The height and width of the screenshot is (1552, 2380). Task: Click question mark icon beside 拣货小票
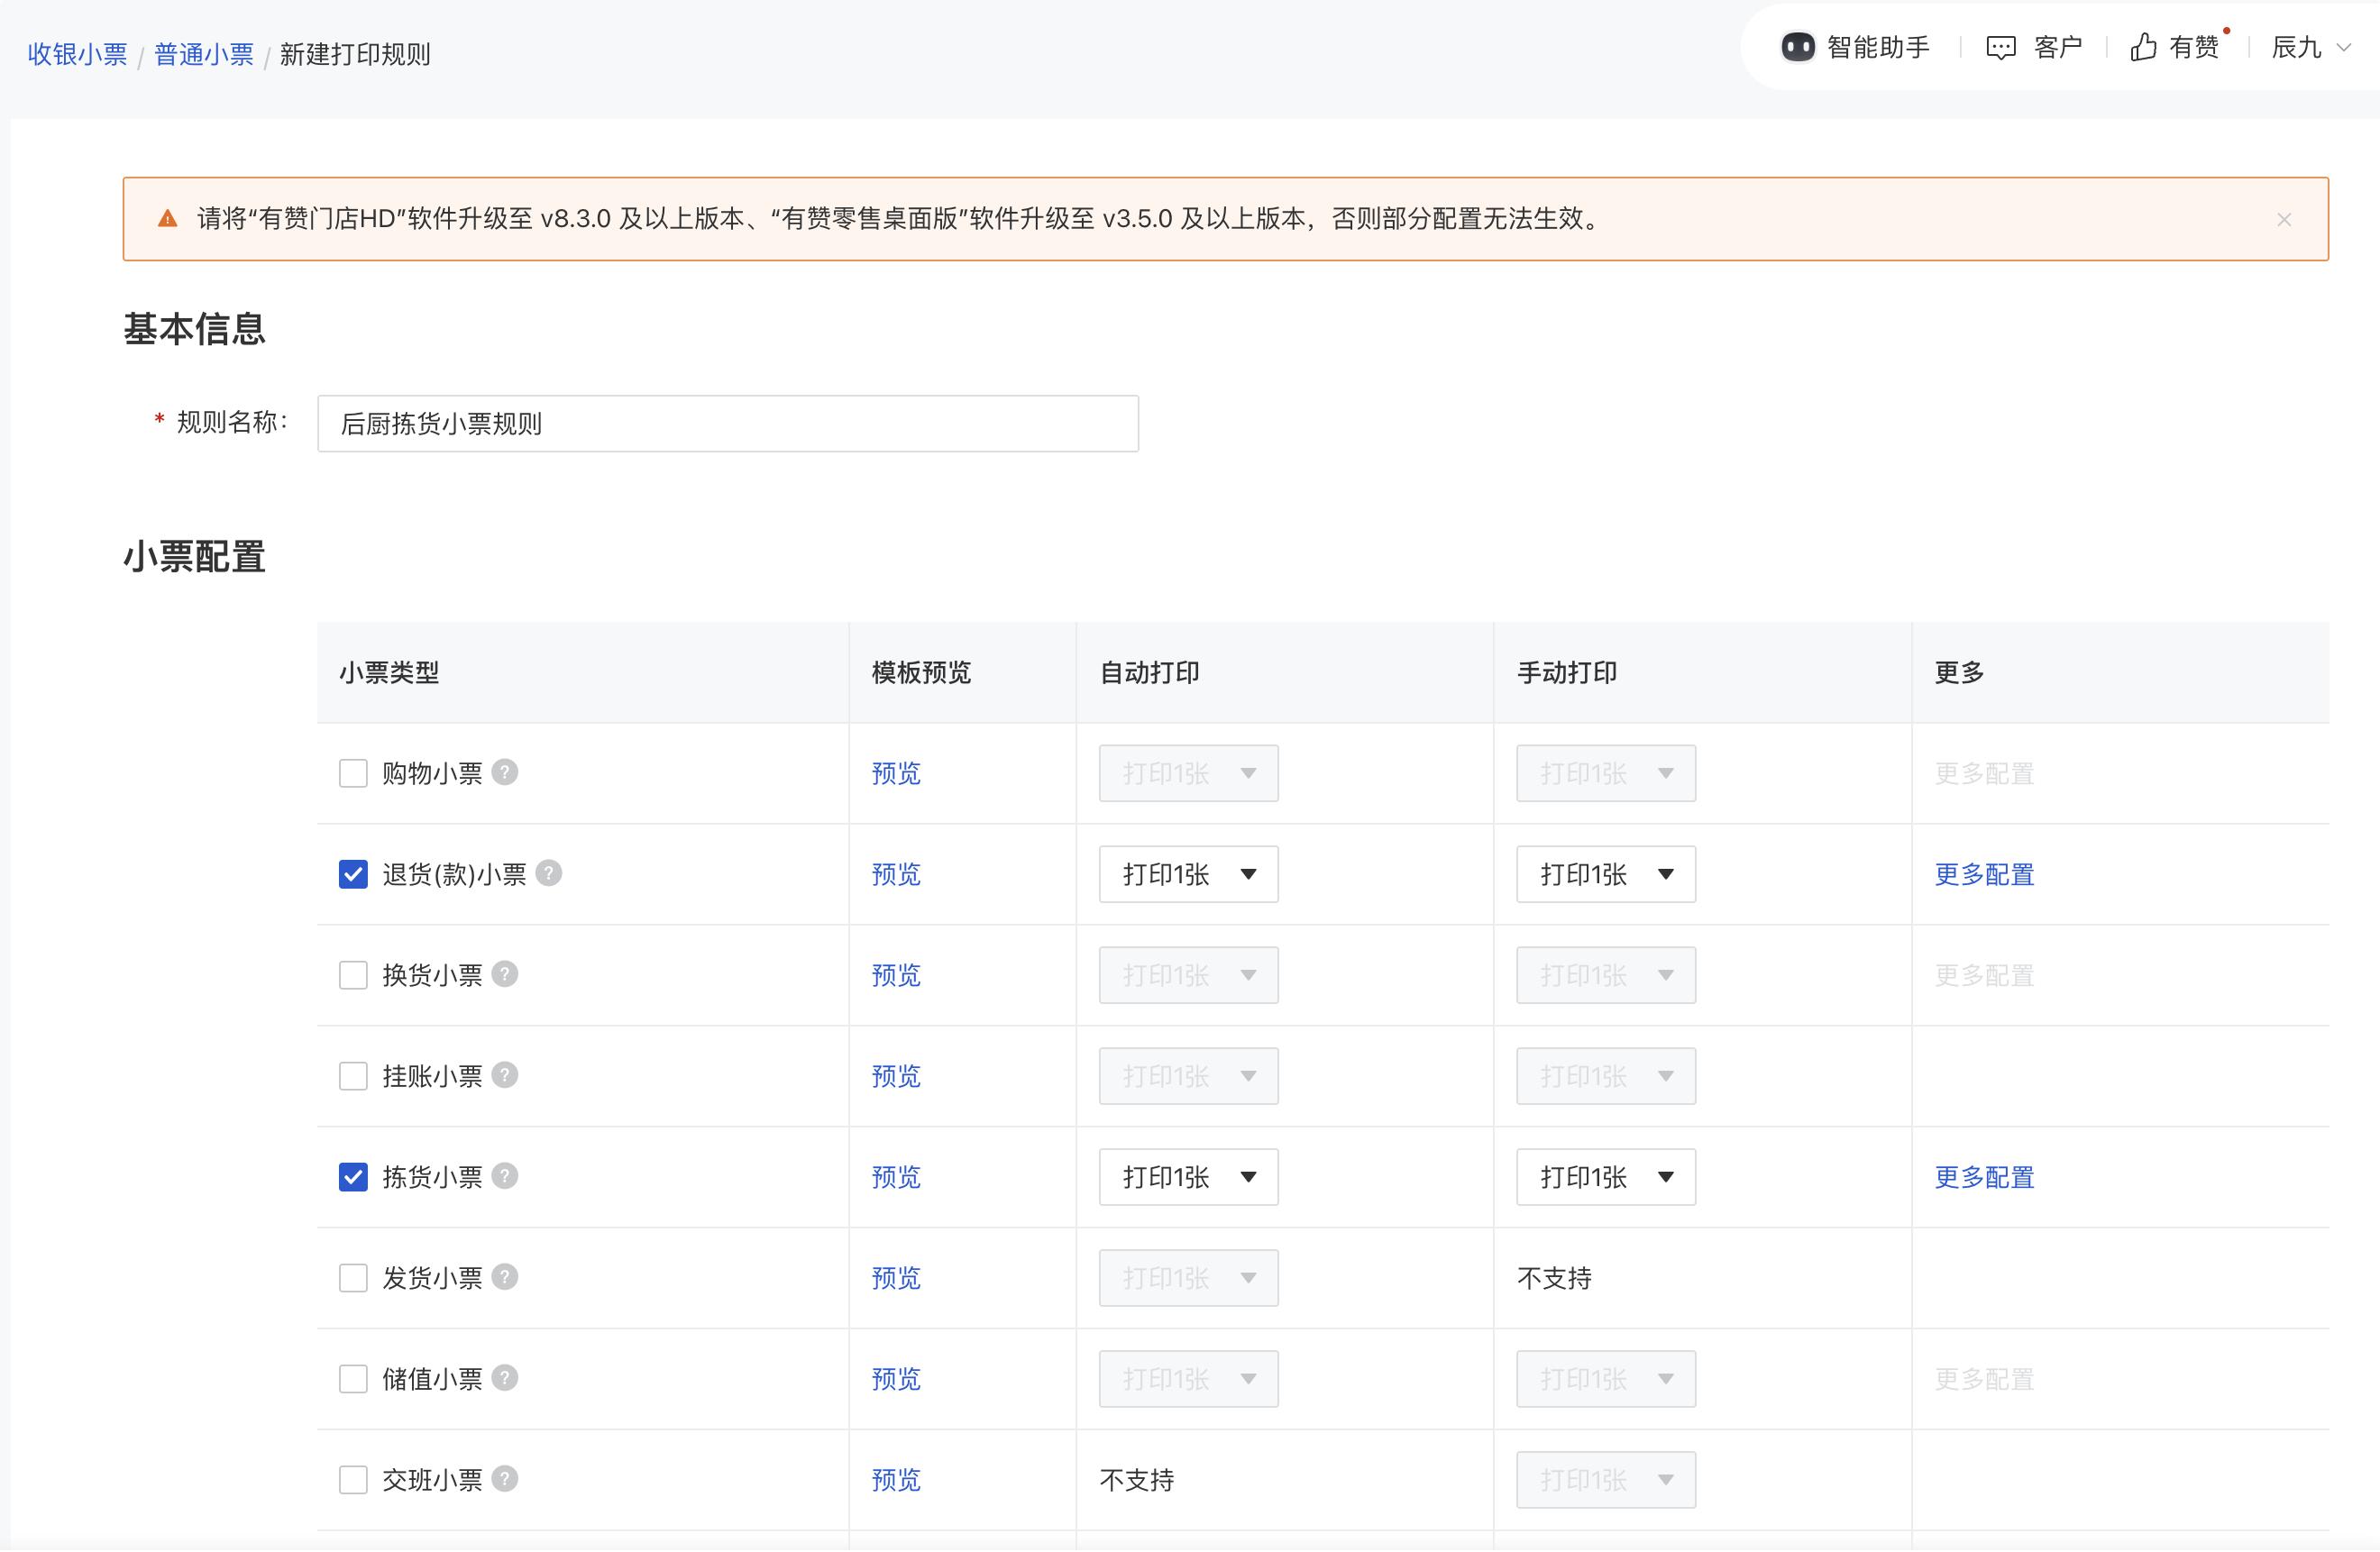[x=505, y=1176]
